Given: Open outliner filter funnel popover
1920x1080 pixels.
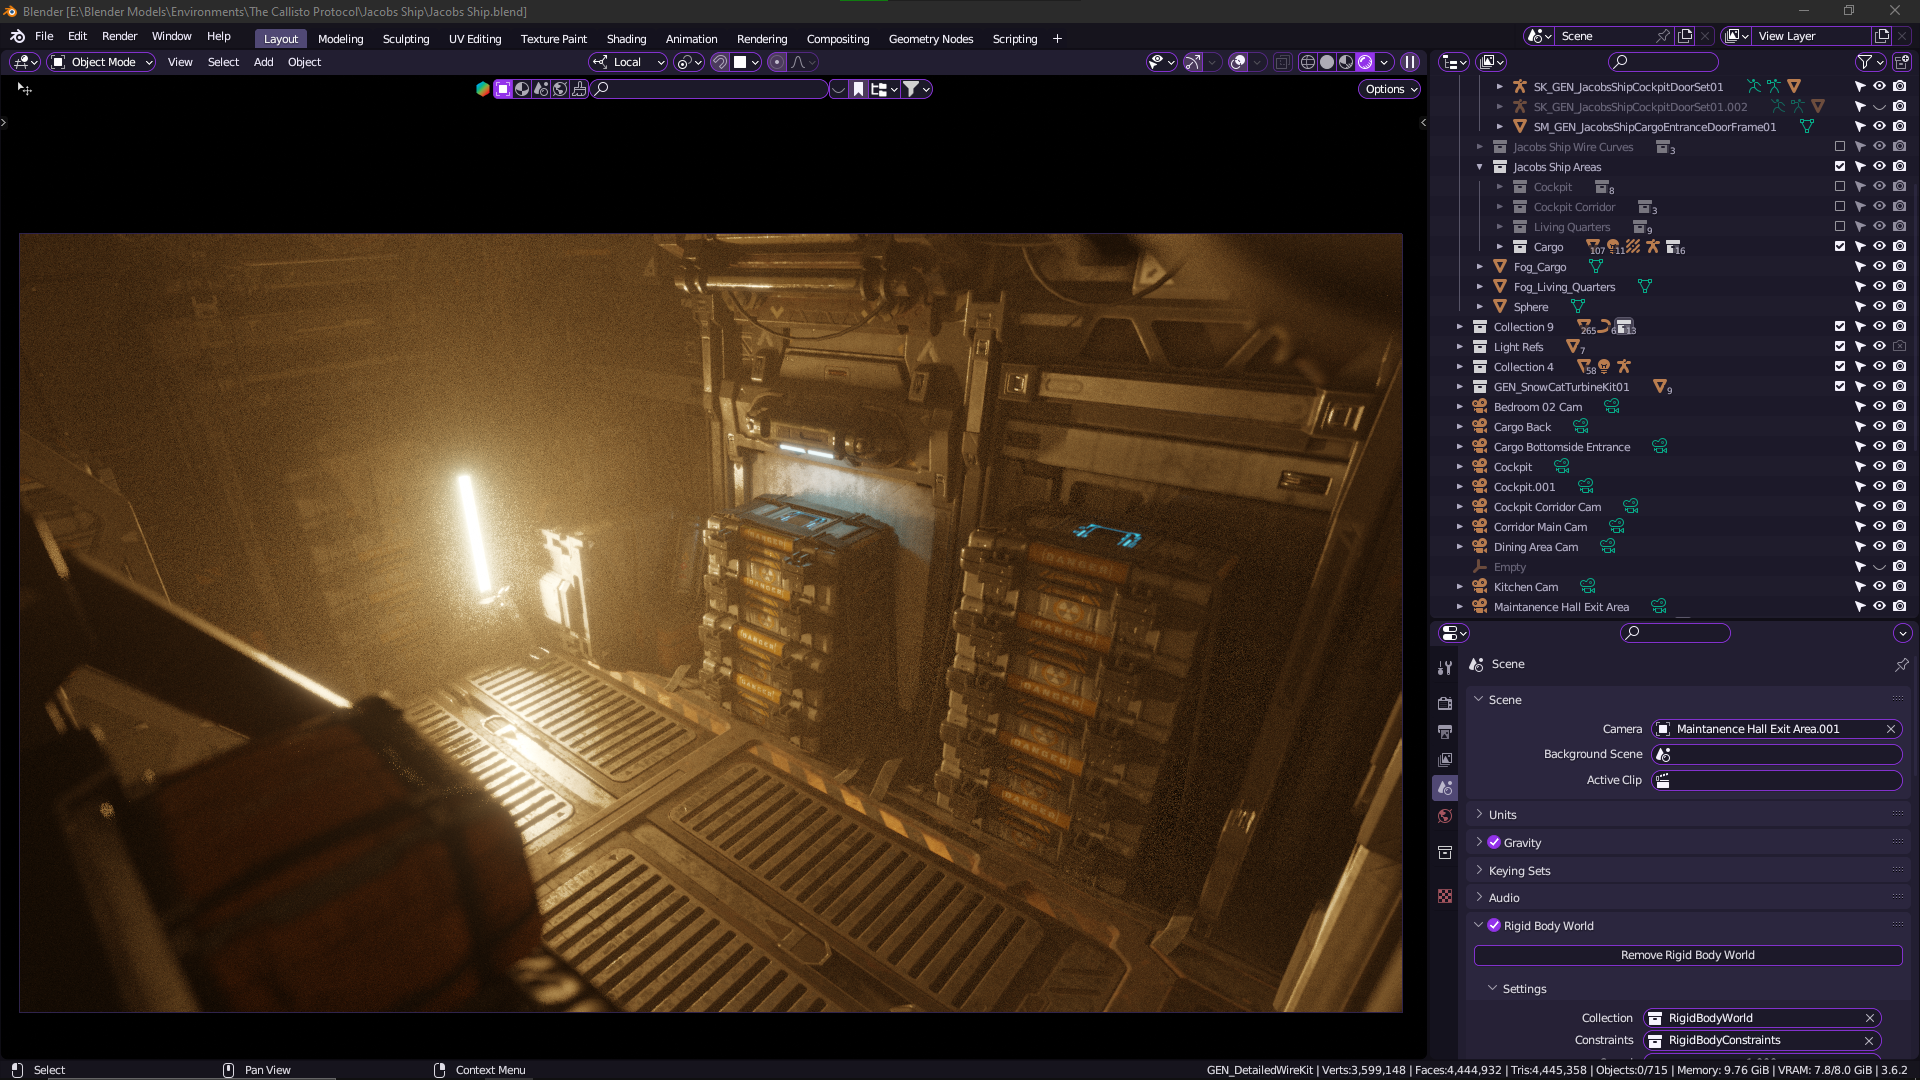Looking at the screenshot, I should [1870, 62].
